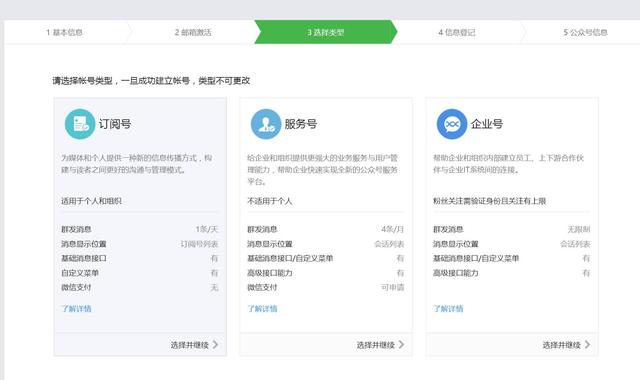The height and width of the screenshot is (380, 640).
Task: Click the chevron arrow in 企业号 card footer
Action: (587, 344)
